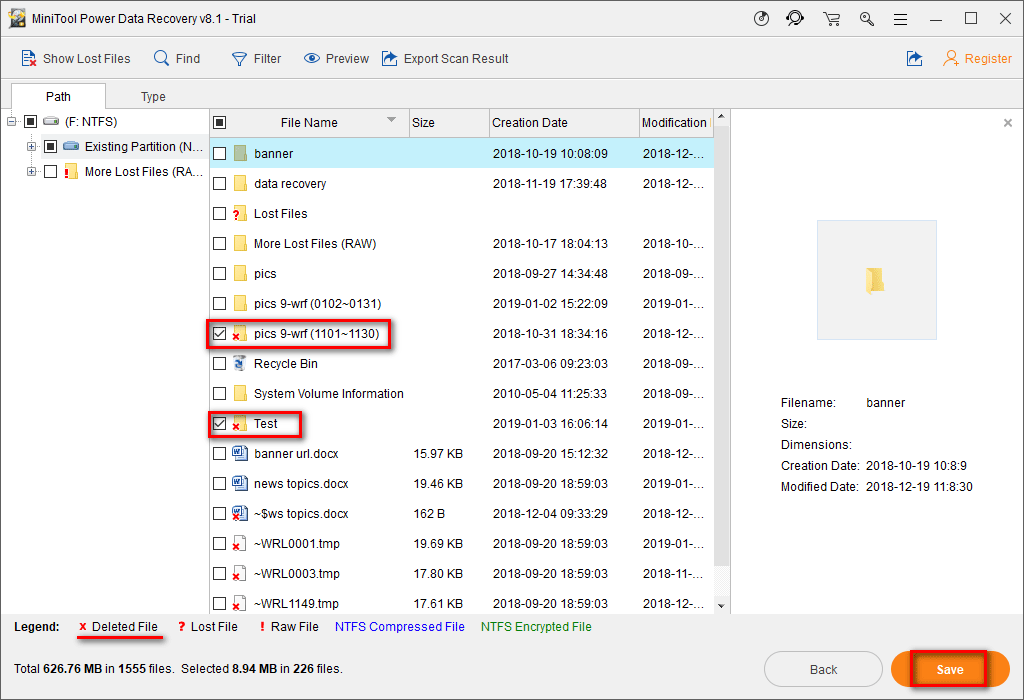Select the More Lost Files (RAW) row in the file list
1024x700 pixels.
click(x=462, y=244)
